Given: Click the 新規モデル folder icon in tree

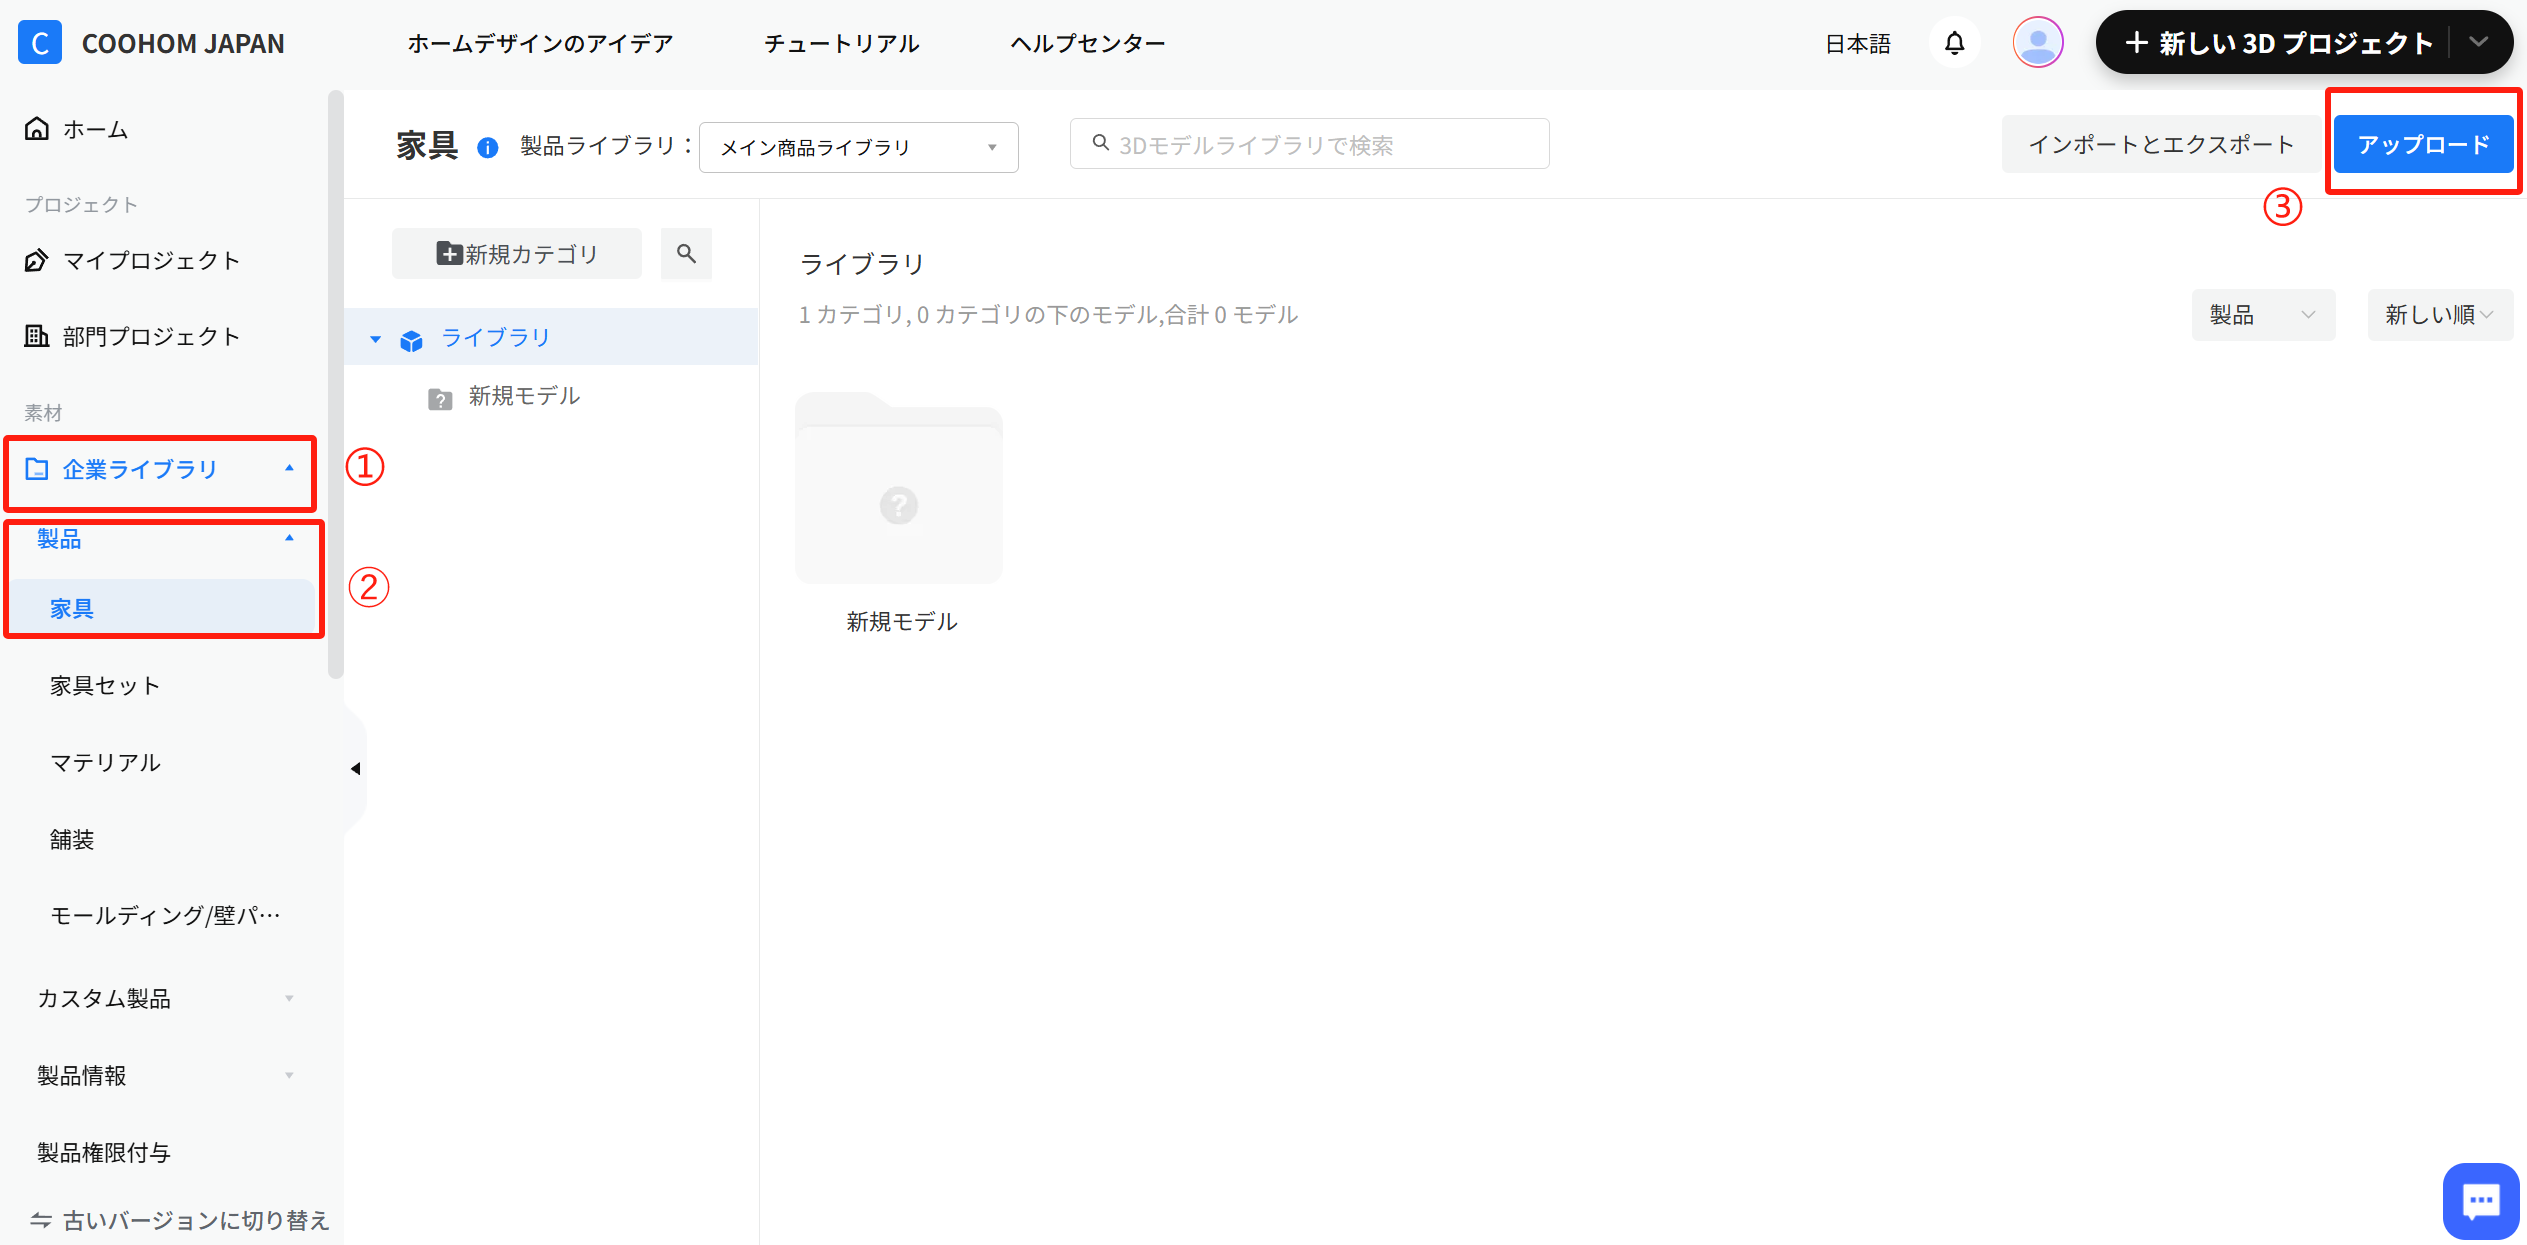Looking at the screenshot, I should click(x=440, y=398).
